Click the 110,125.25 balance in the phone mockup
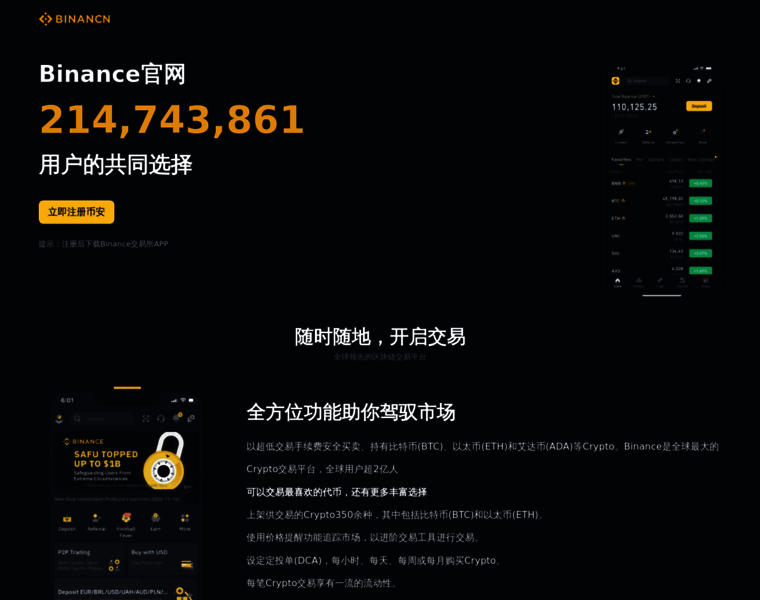This screenshot has height=600, width=760. [634, 107]
